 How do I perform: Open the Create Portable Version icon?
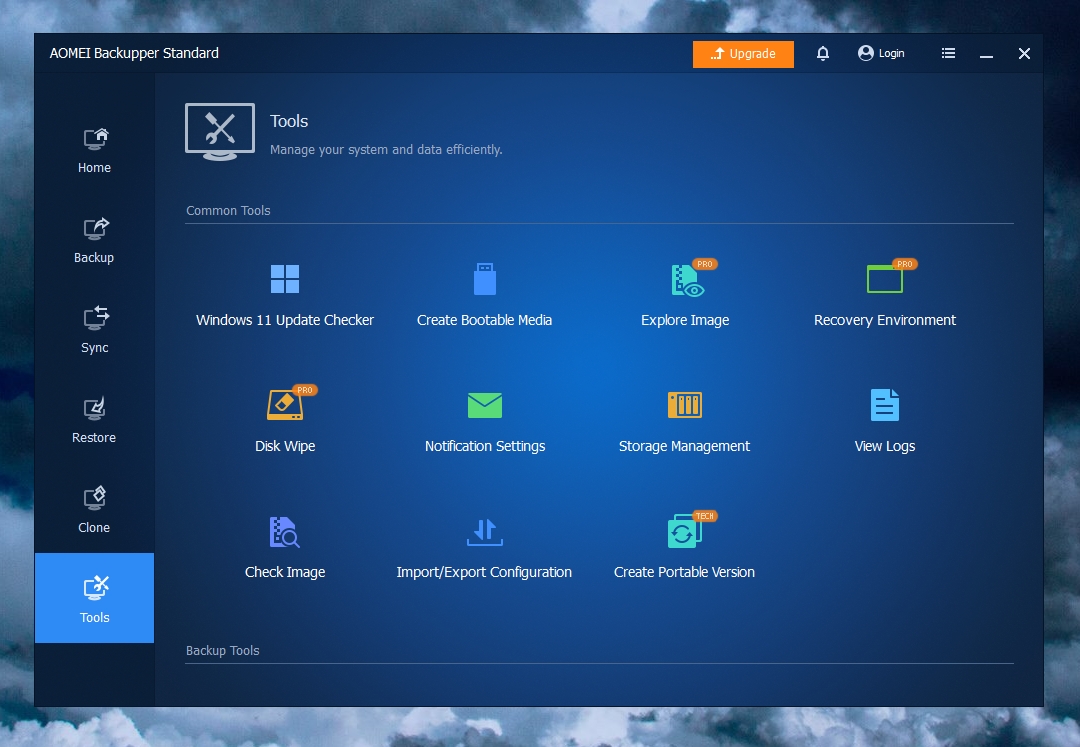point(685,532)
